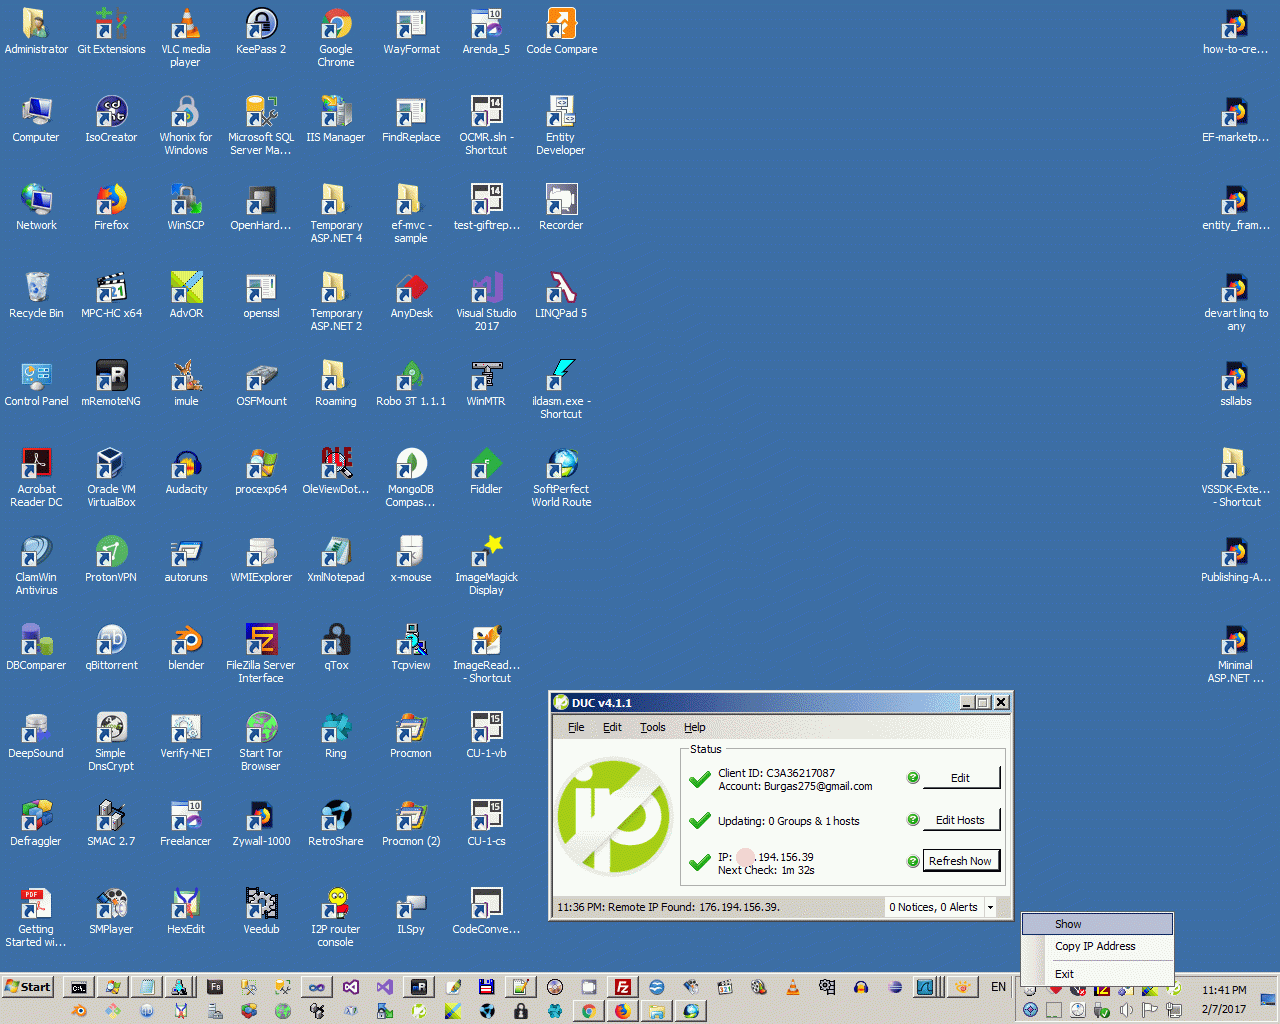Click the FileZilla icon in the taskbar
The height and width of the screenshot is (1024, 1280).
coord(622,987)
